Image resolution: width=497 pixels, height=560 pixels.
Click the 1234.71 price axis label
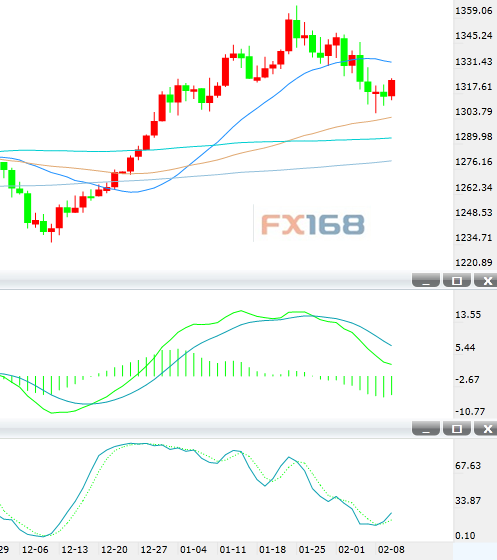click(x=473, y=238)
